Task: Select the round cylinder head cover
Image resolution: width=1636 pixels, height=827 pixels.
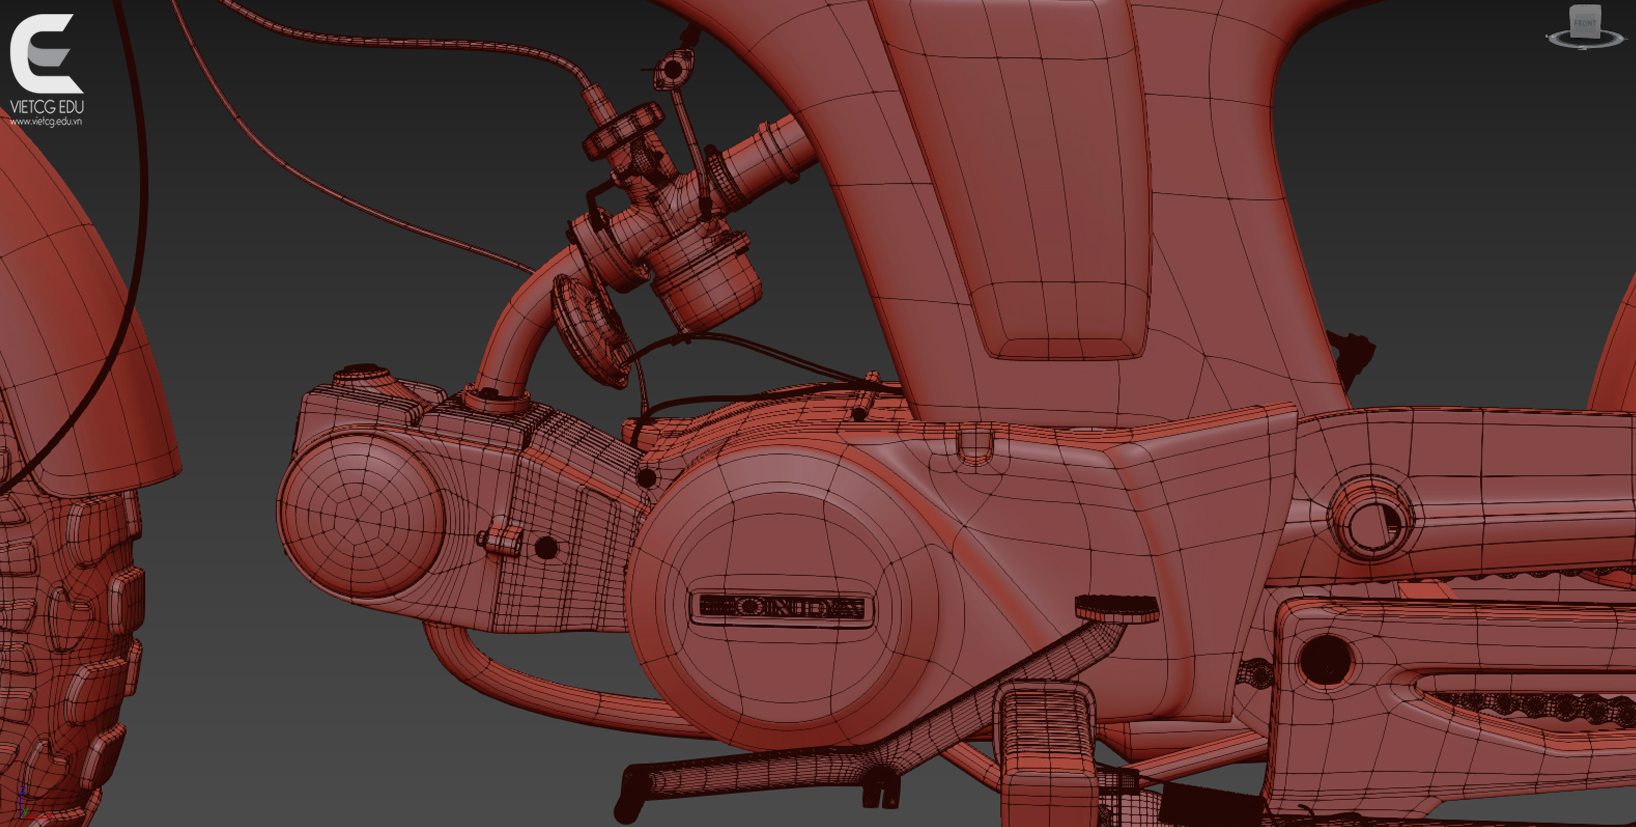Action: (361, 515)
